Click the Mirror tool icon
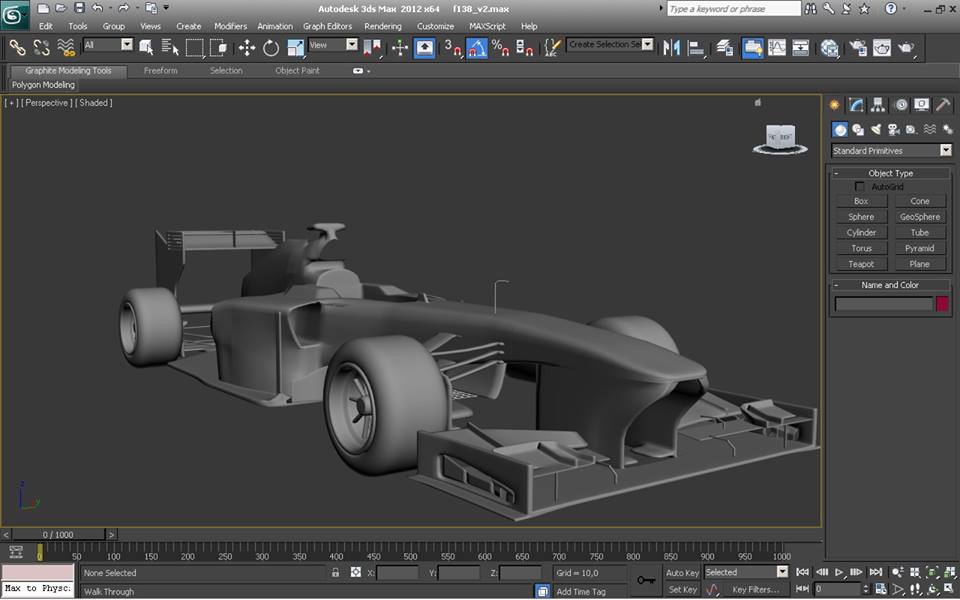 click(671, 47)
